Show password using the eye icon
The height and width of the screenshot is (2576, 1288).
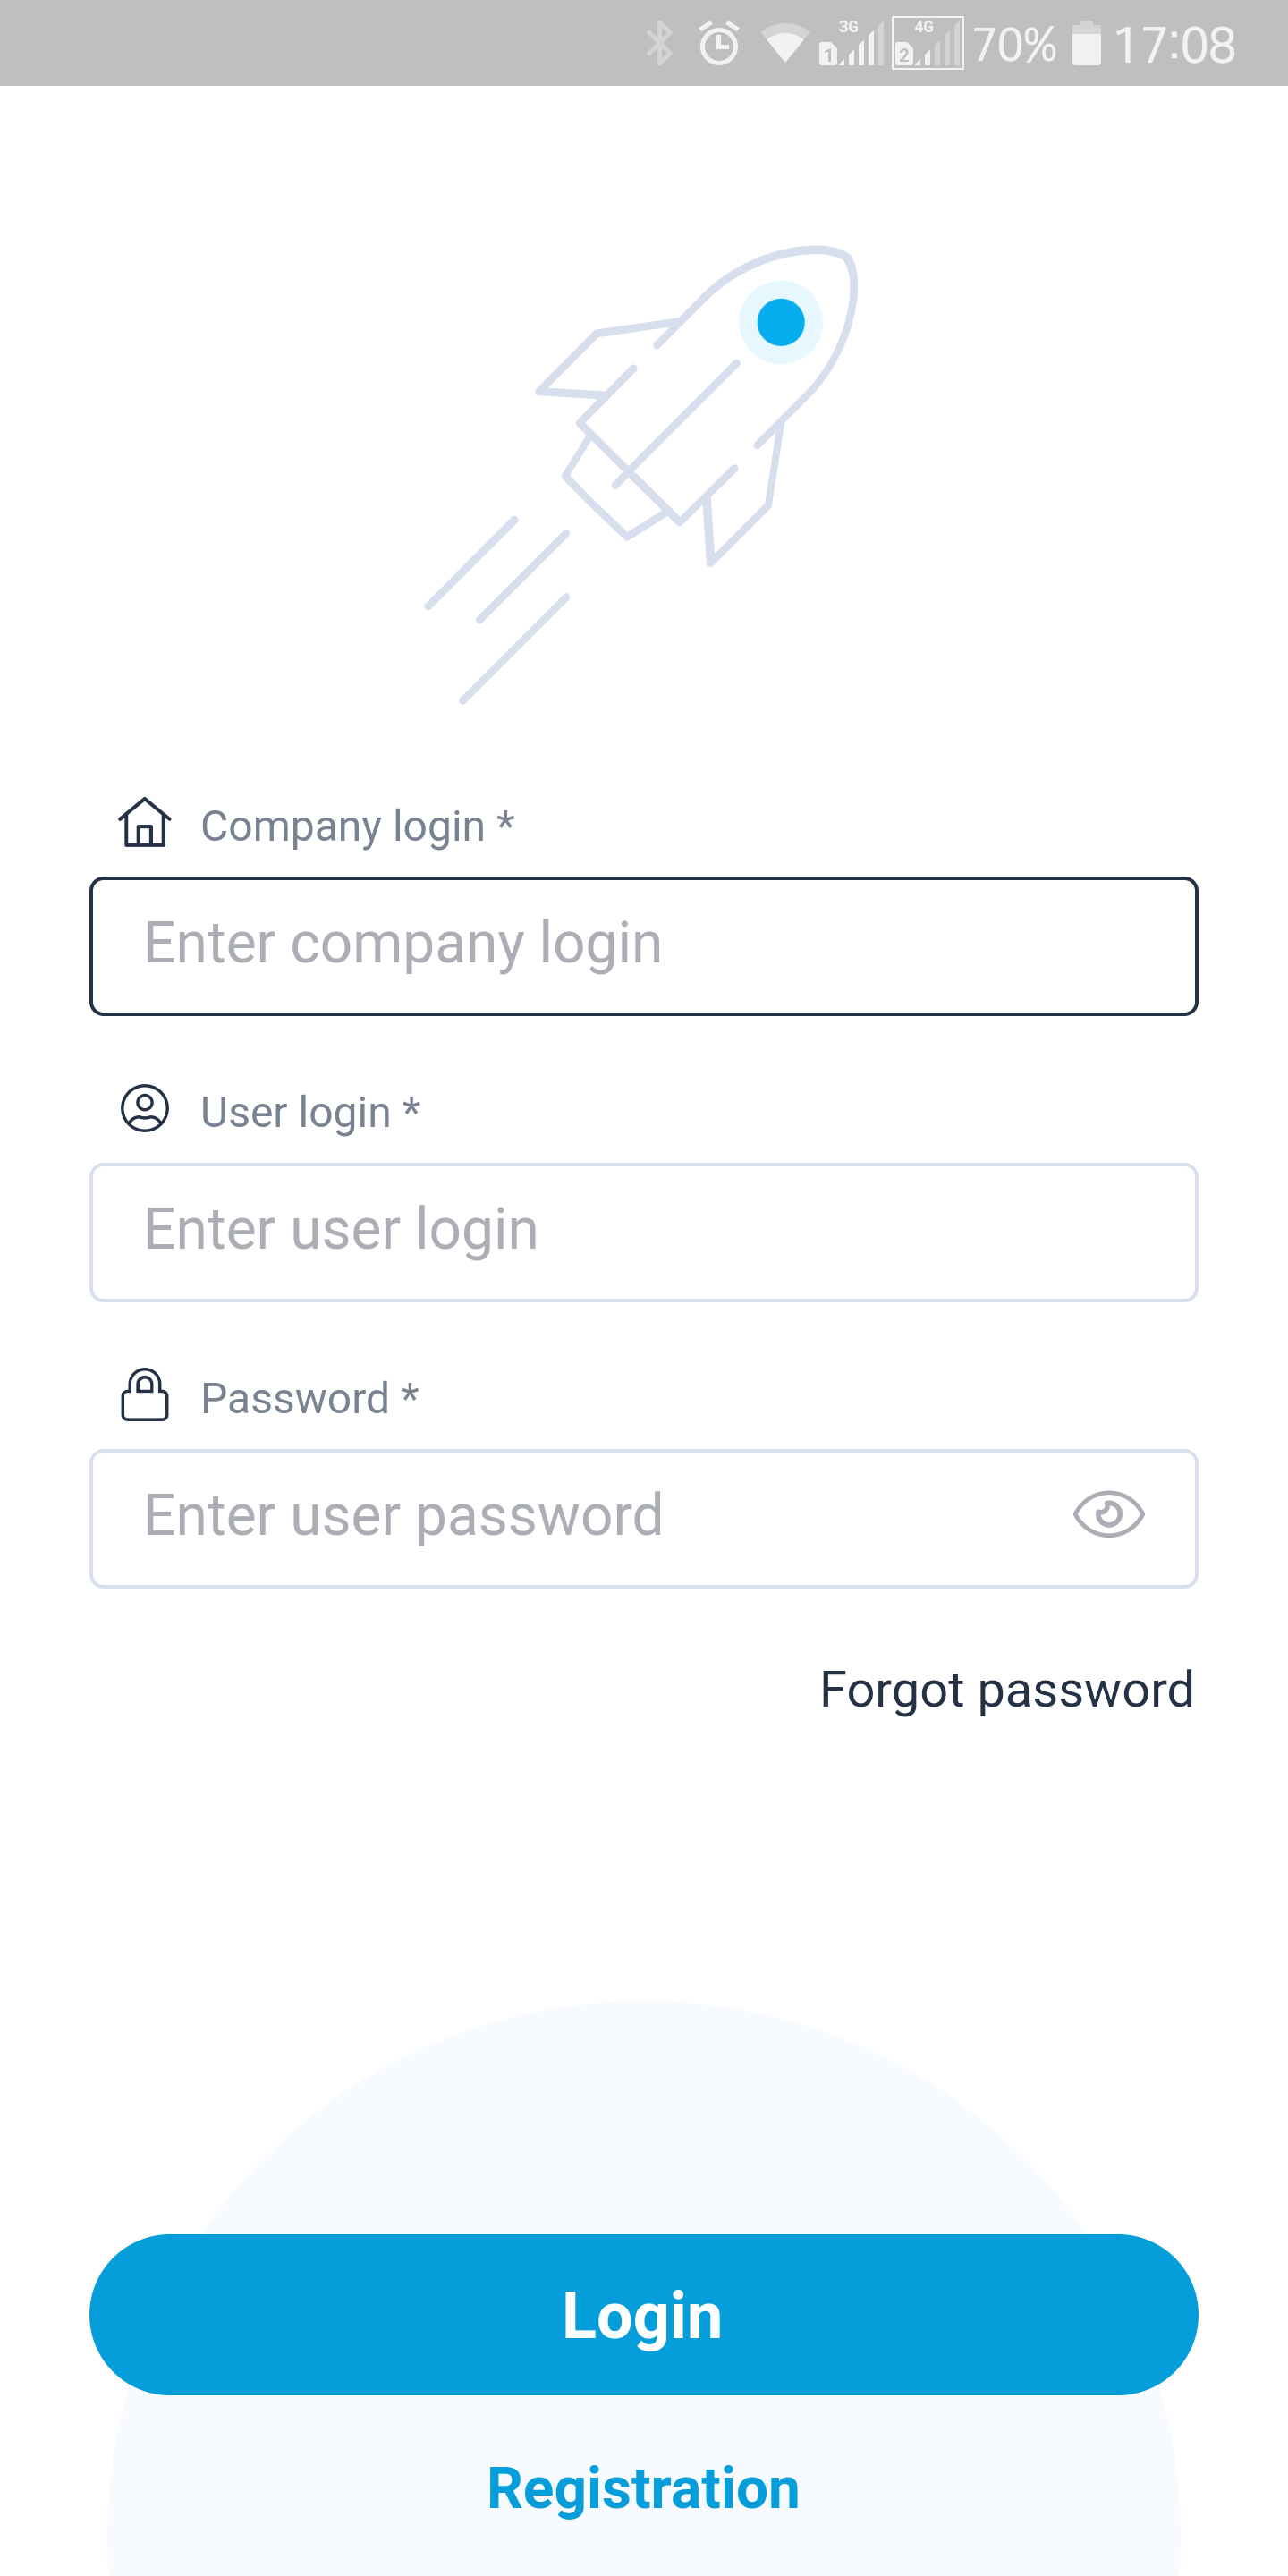tap(1108, 1514)
